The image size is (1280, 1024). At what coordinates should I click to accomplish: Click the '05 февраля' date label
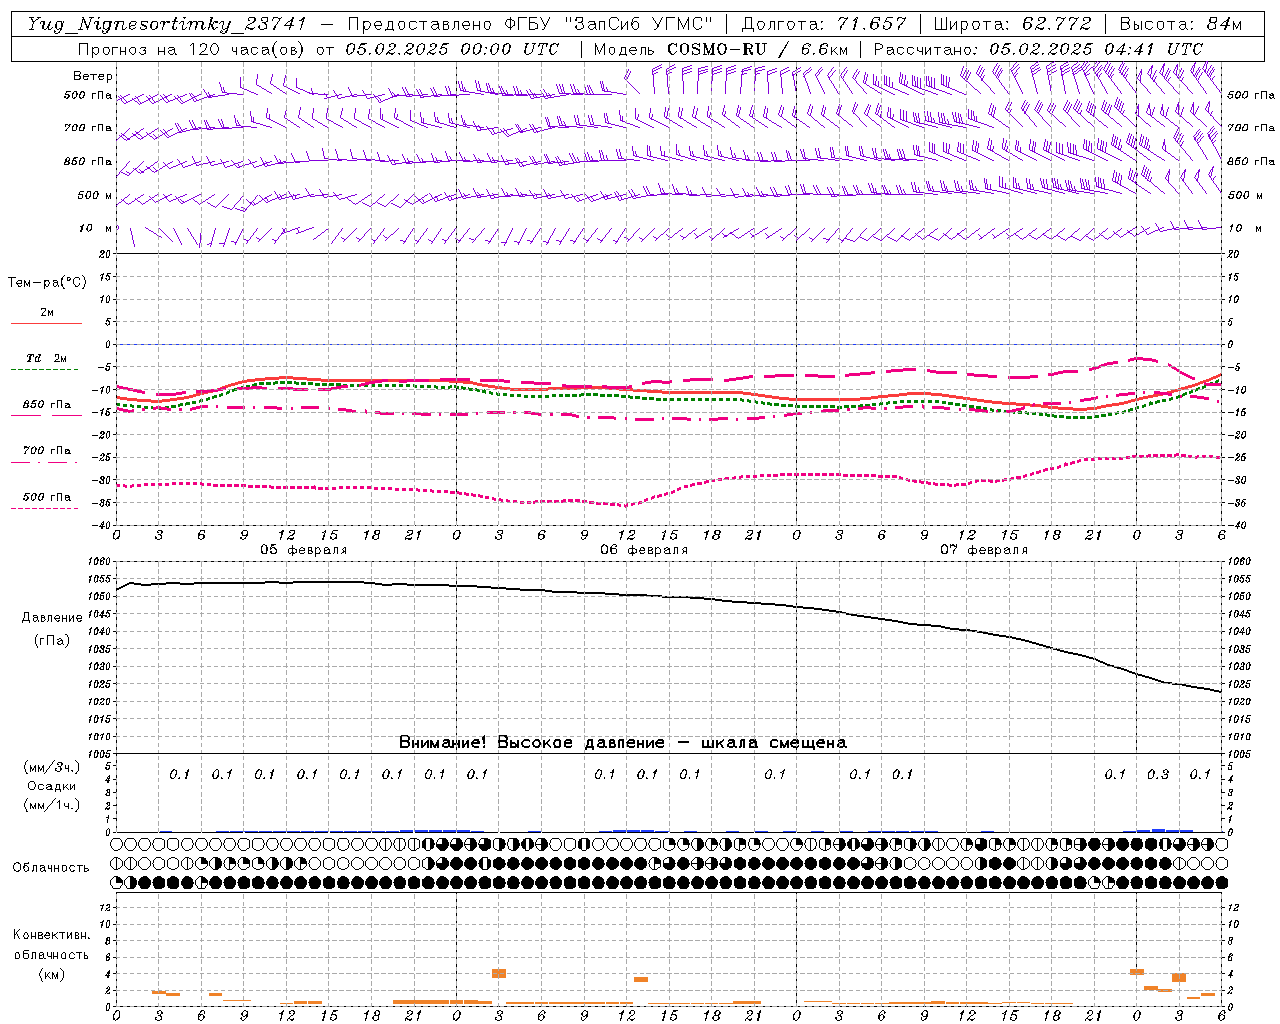click(x=304, y=550)
